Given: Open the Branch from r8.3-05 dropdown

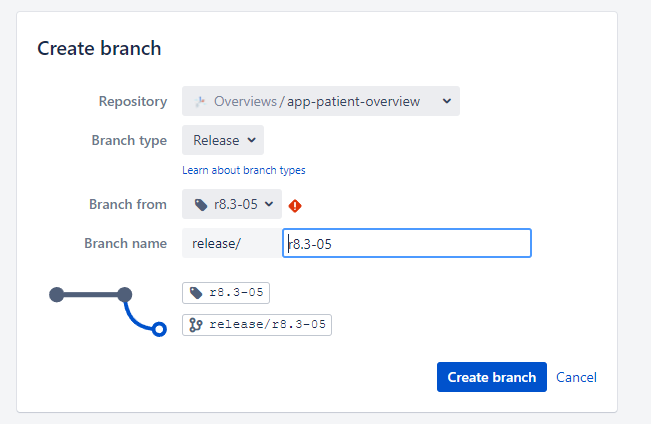Looking at the screenshot, I should point(232,204).
